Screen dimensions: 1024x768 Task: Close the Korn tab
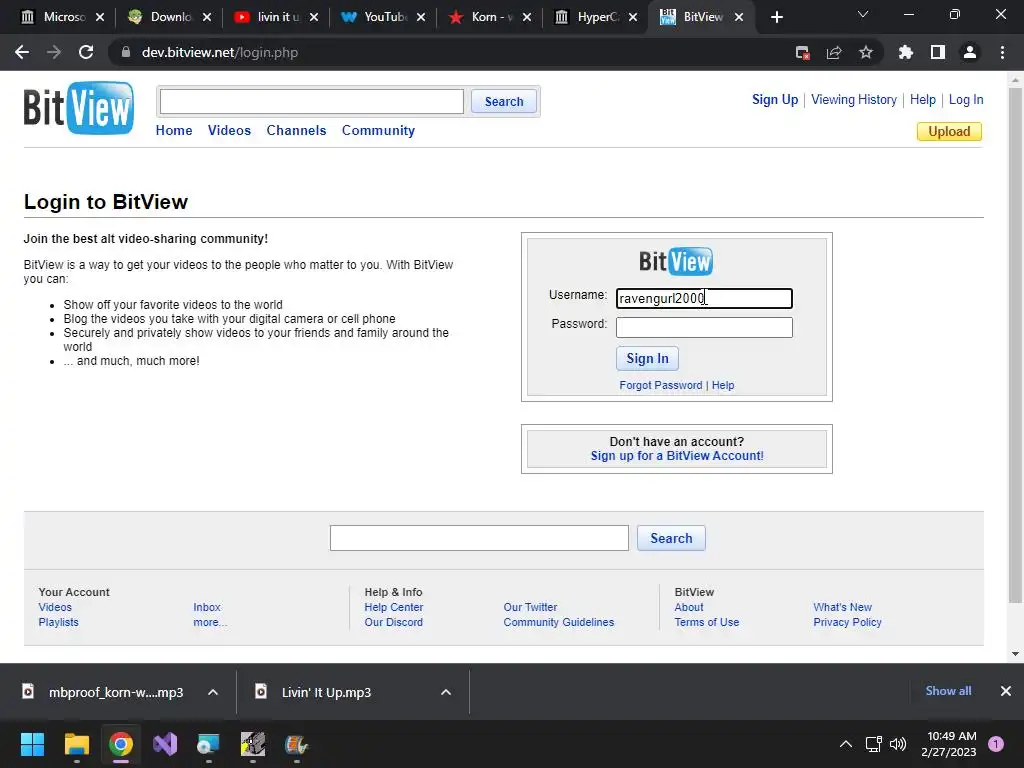click(527, 17)
